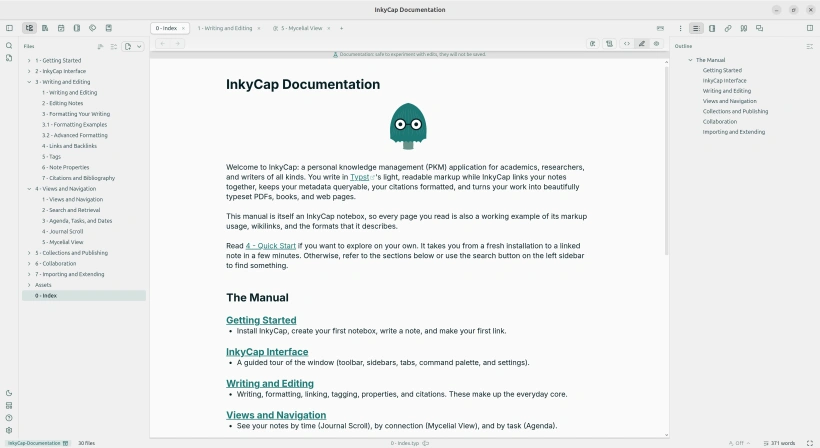The width and height of the screenshot is (820, 448).
Task: Open settings gear in left rail
Action: [x=9, y=431]
